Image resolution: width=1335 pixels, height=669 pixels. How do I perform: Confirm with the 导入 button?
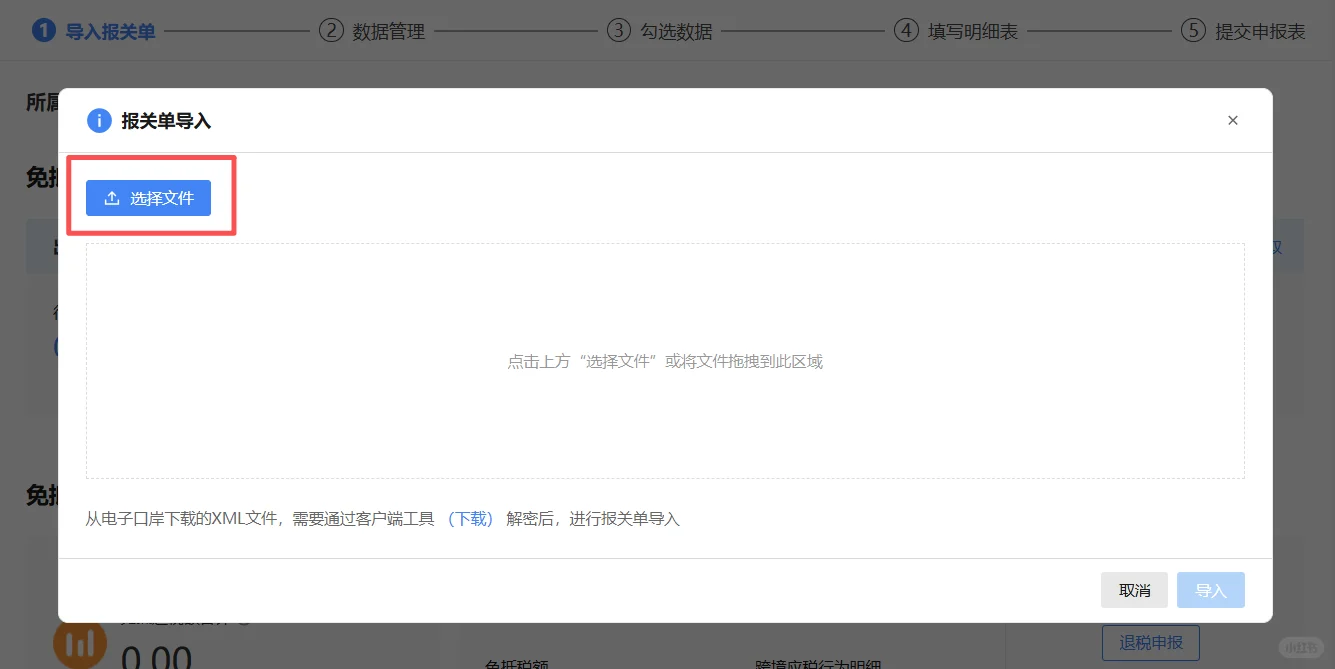1210,590
